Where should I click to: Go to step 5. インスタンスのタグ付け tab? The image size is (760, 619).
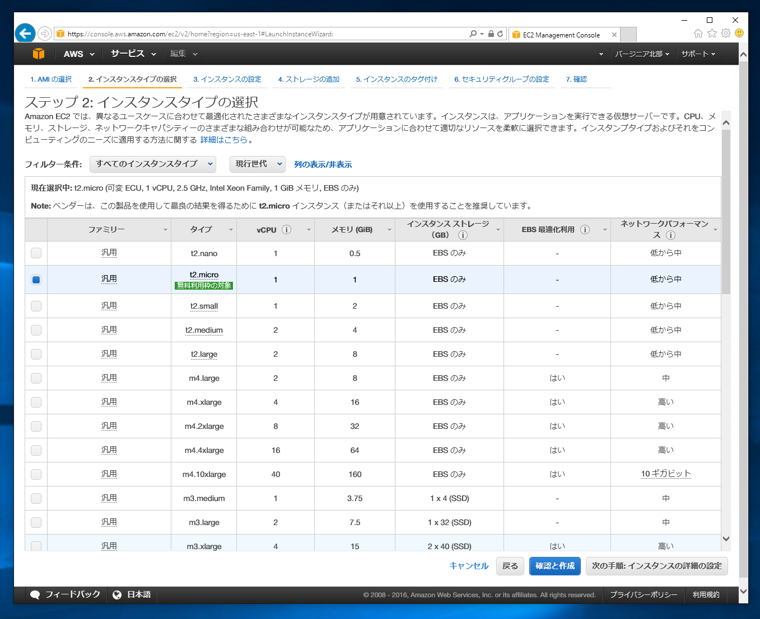coord(396,79)
